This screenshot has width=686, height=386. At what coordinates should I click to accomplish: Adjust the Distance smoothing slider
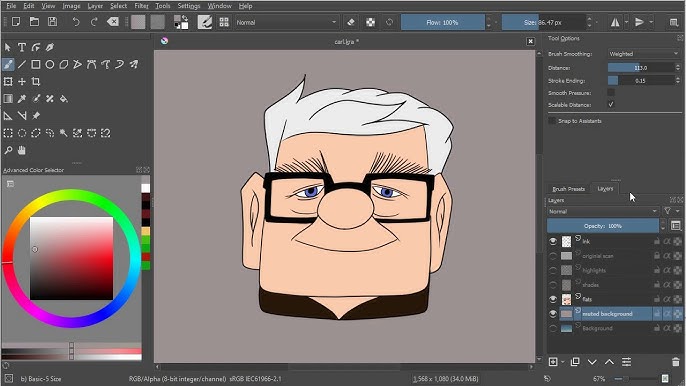(641, 68)
